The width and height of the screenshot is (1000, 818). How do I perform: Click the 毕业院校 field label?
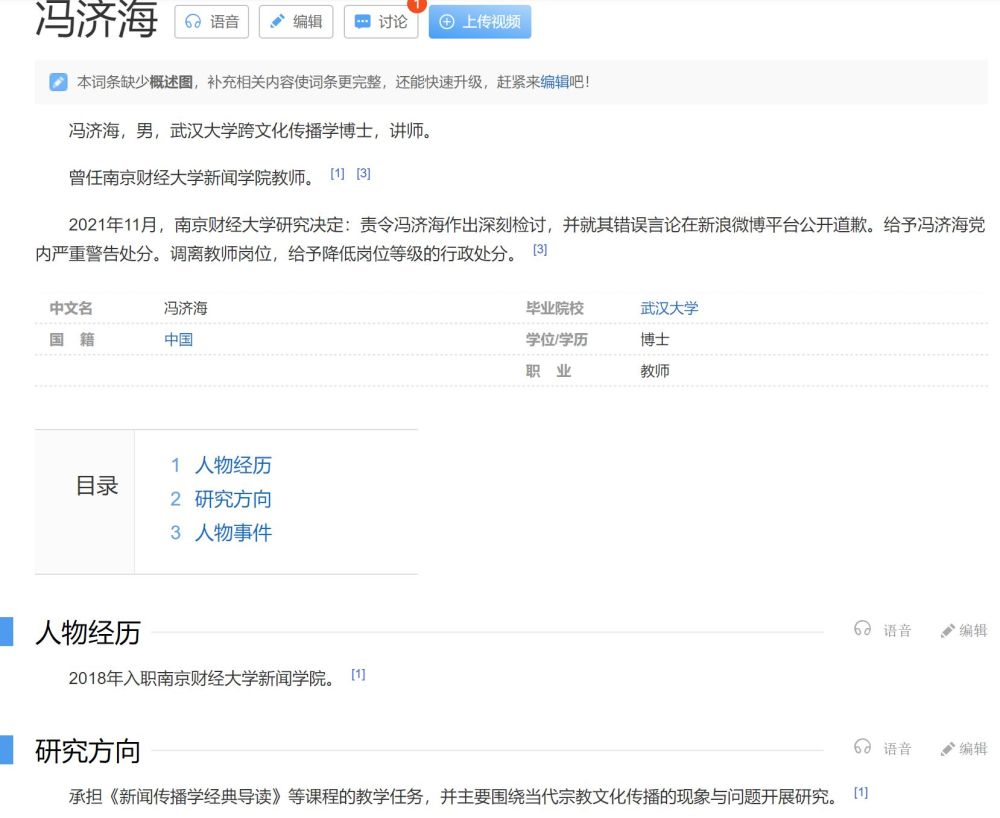pos(555,309)
